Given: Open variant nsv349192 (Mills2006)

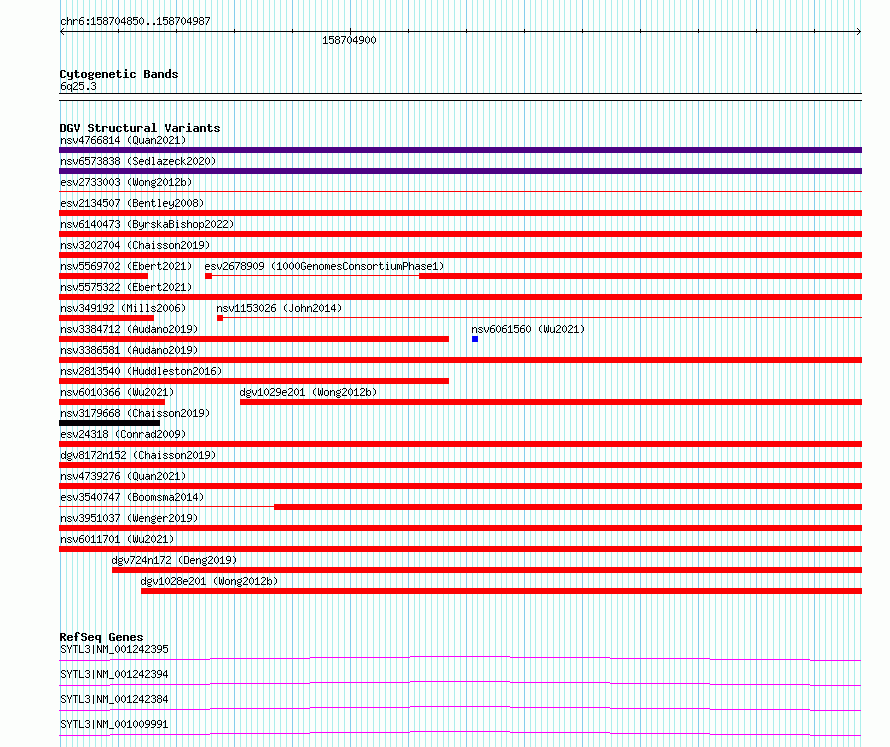Looking at the screenshot, I should click(123, 308).
